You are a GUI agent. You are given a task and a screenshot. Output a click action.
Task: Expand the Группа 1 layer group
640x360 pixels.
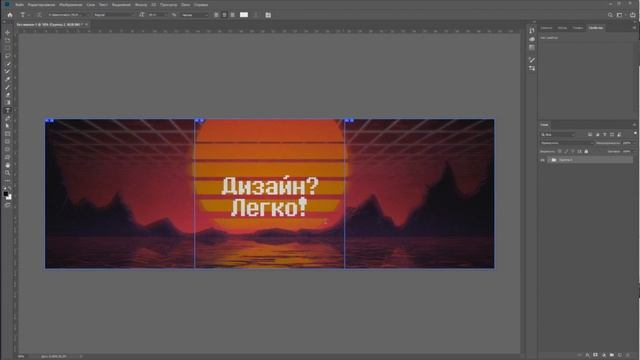pyautogui.click(x=549, y=160)
